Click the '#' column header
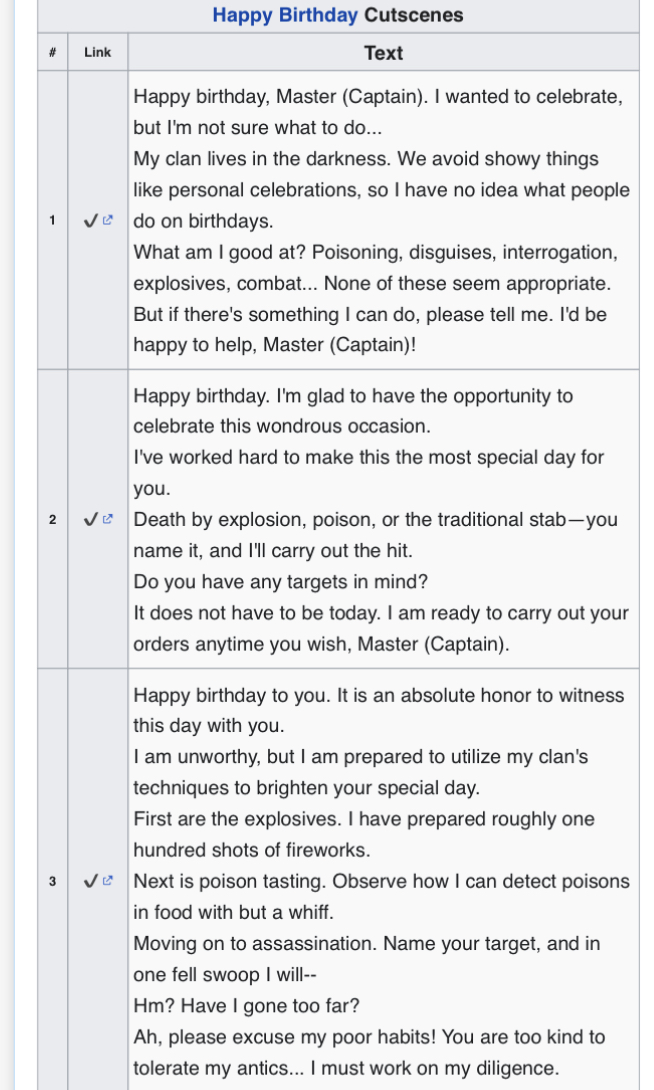The width and height of the screenshot is (654, 1090). coord(52,53)
